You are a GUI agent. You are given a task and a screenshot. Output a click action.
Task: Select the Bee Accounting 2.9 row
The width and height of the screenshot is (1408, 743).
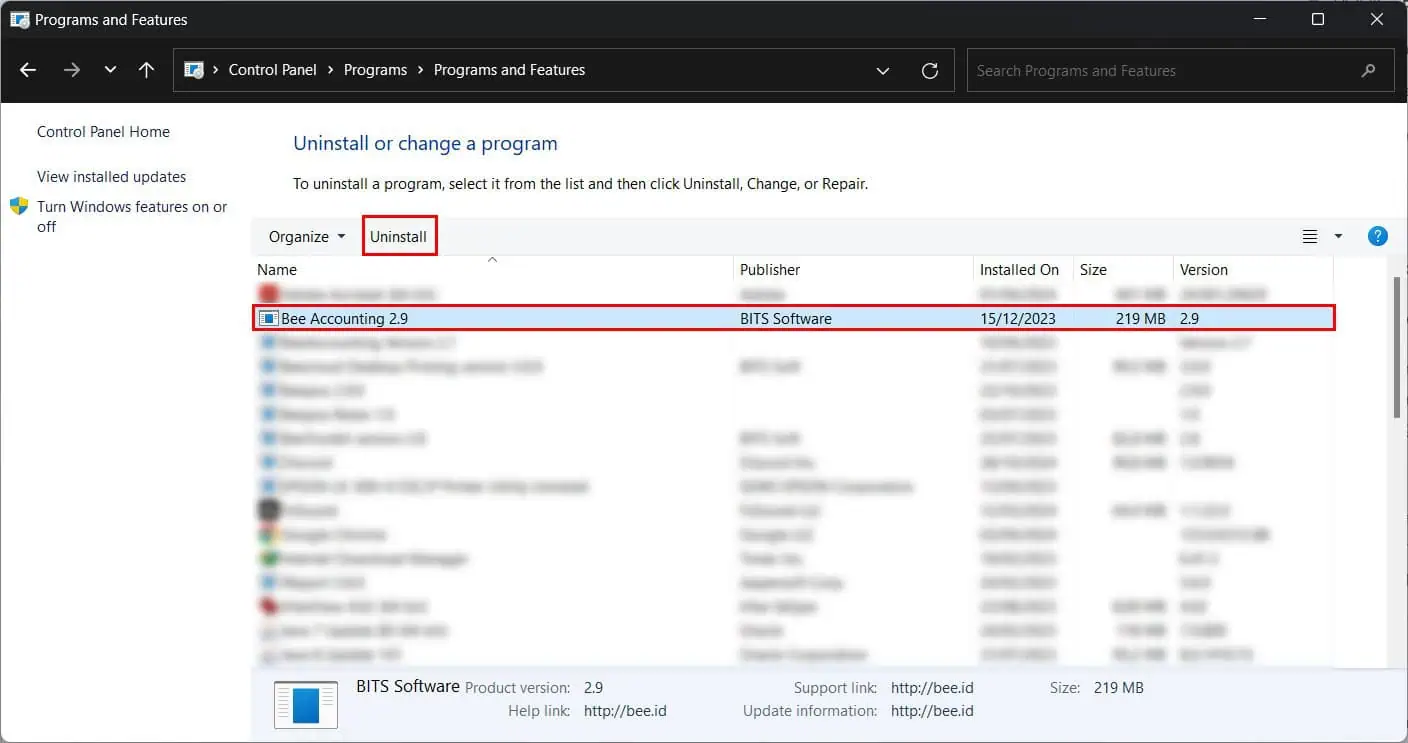(x=793, y=318)
